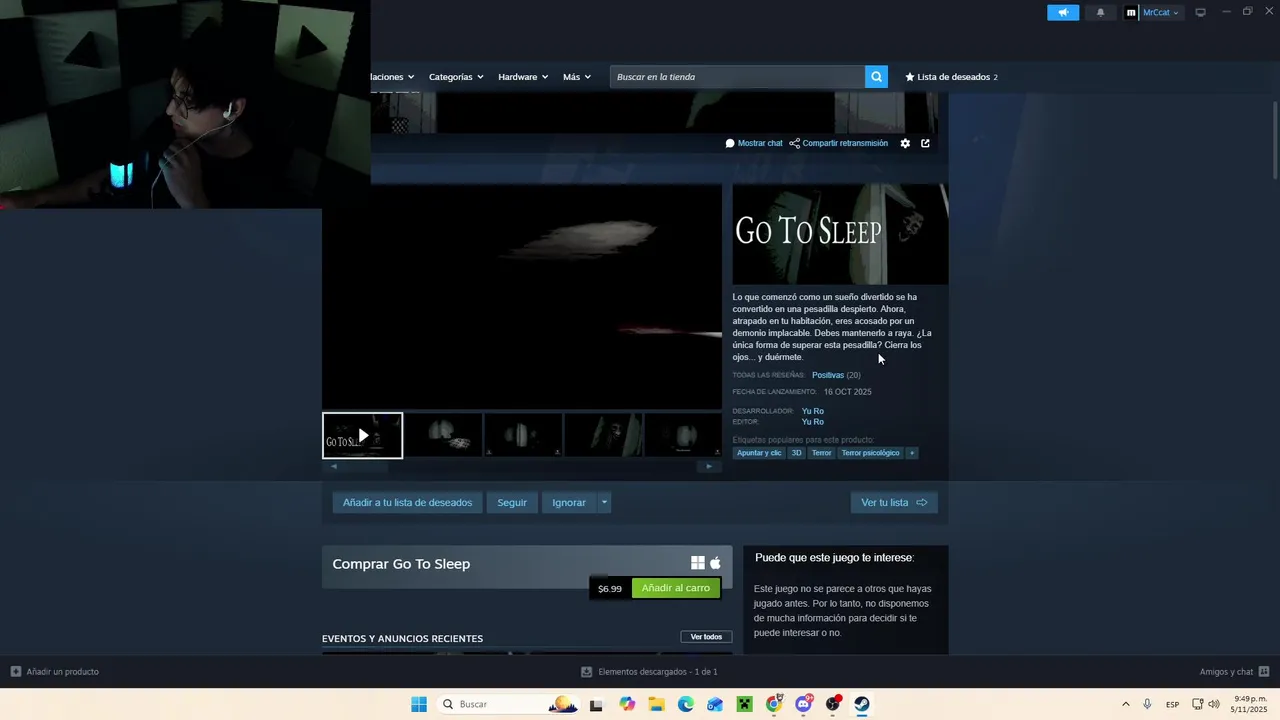Open Steam announcements megaphone button
Screen dimensions: 1280x720
1063,12
